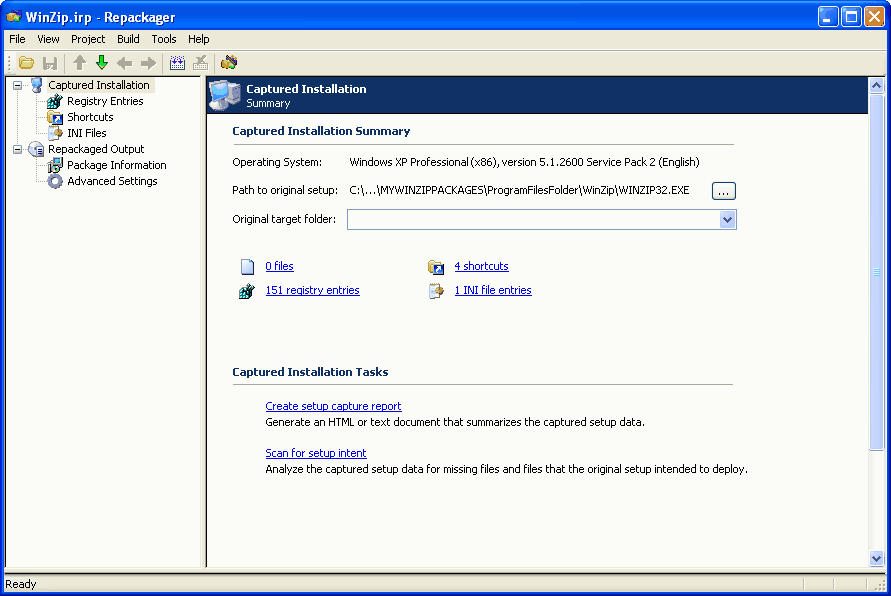Screen dimensions: 891x596
Task: Click the vertical scrollbar down arrow
Action: (877, 559)
